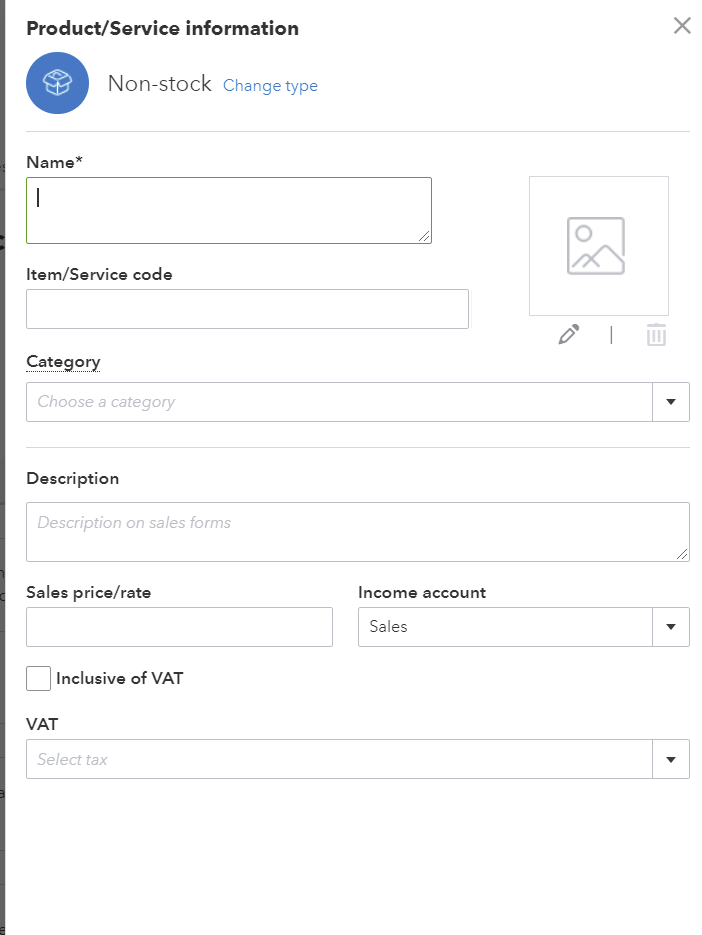Click the underlined Category label
The height and width of the screenshot is (935, 702).
click(x=63, y=362)
